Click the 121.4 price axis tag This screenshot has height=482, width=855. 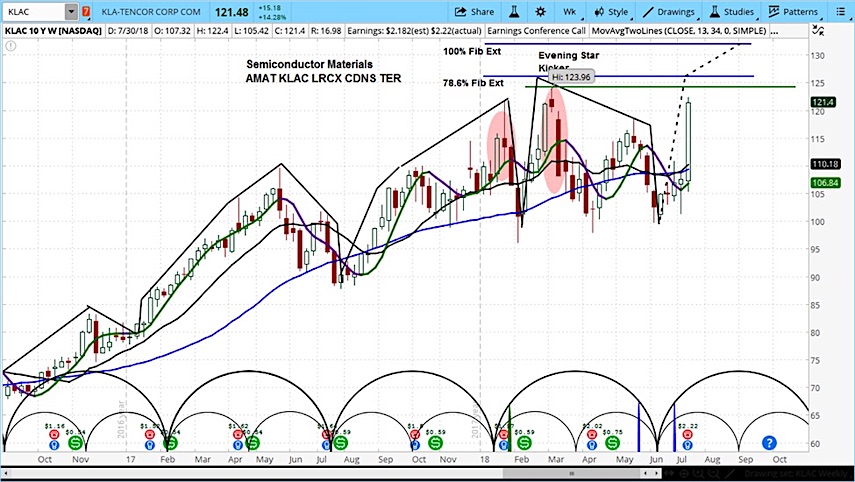[823, 102]
